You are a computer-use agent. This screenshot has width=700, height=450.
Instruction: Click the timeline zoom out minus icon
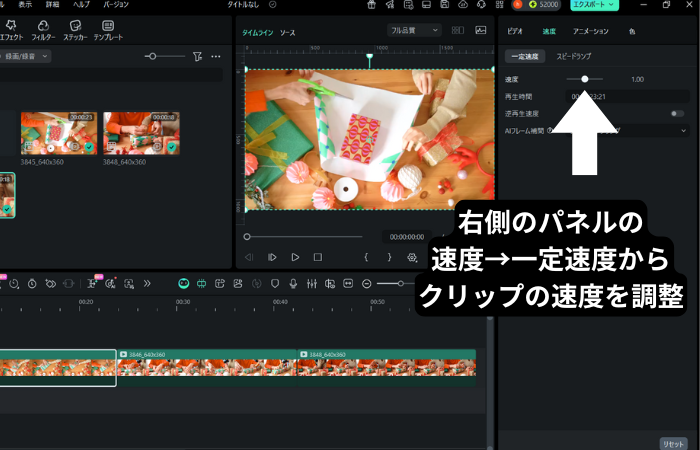pyautogui.click(x=367, y=283)
